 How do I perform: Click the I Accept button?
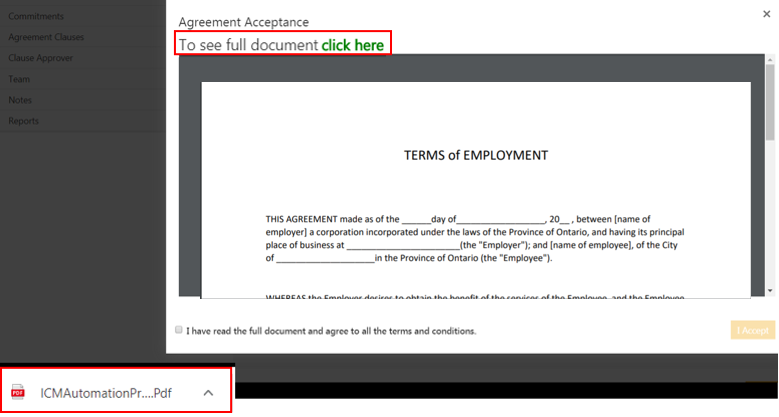(753, 331)
